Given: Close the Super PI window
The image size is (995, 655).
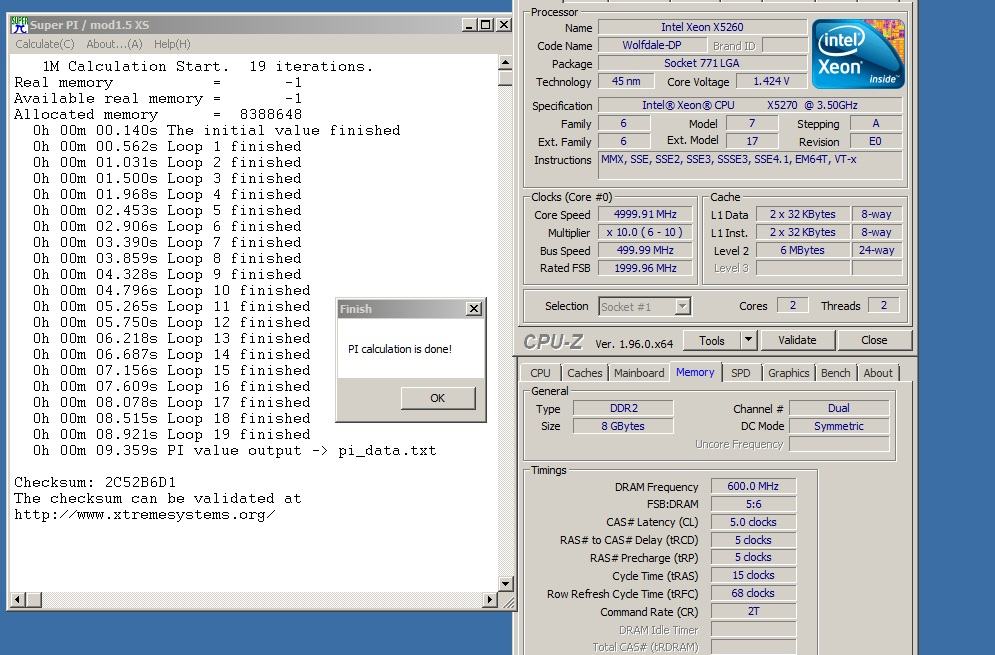Looking at the screenshot, I should pos(504,25).
